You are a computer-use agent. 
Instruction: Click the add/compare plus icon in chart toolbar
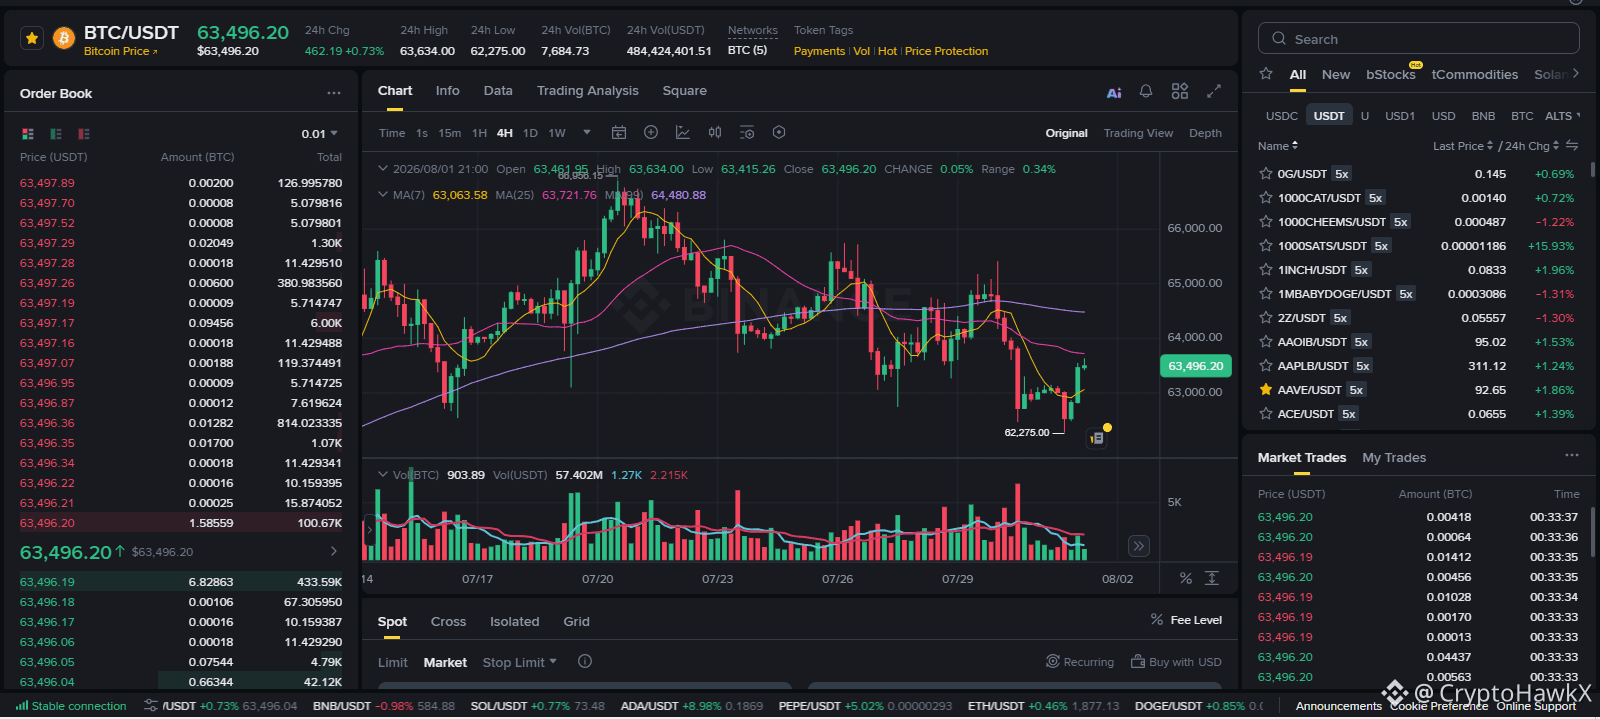[651, 132]
